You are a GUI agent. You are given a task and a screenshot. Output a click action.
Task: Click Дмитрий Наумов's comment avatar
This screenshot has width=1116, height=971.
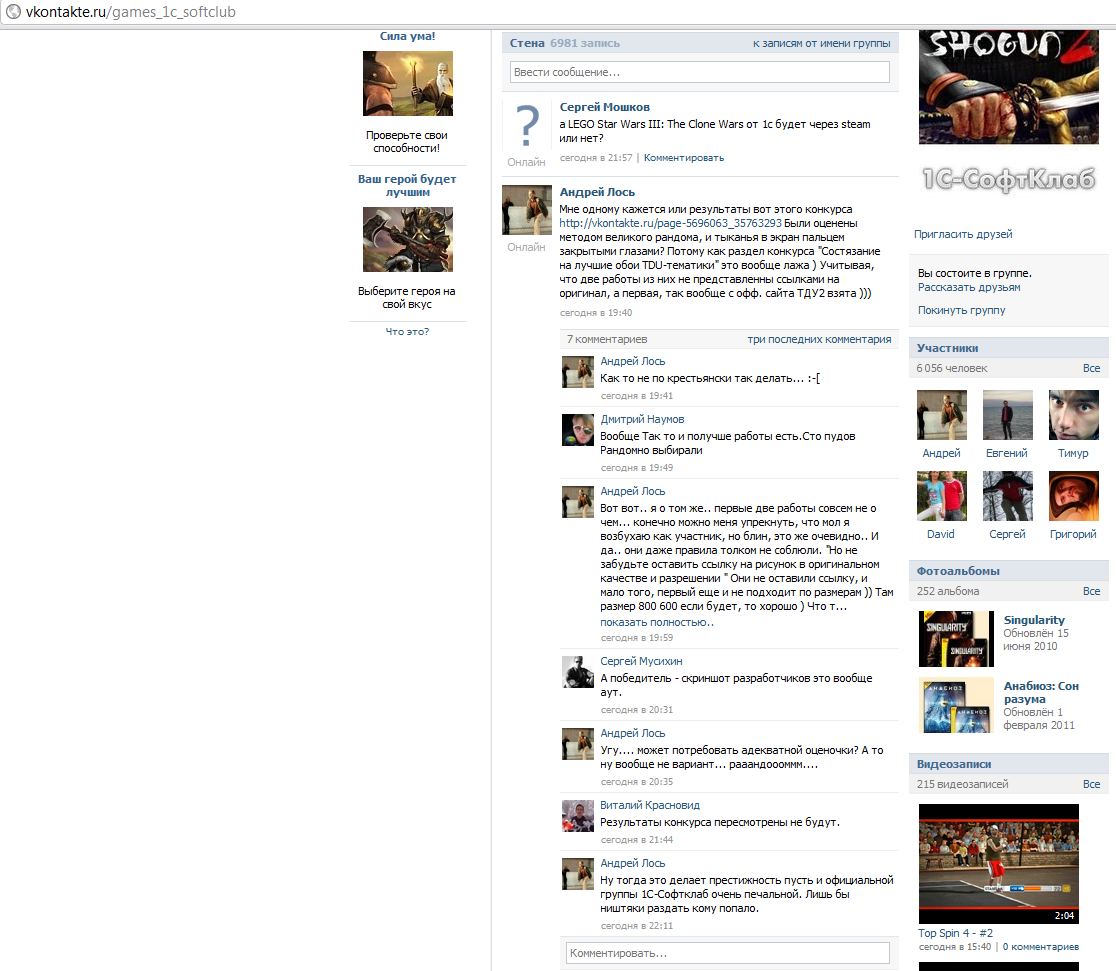(578, 430)
